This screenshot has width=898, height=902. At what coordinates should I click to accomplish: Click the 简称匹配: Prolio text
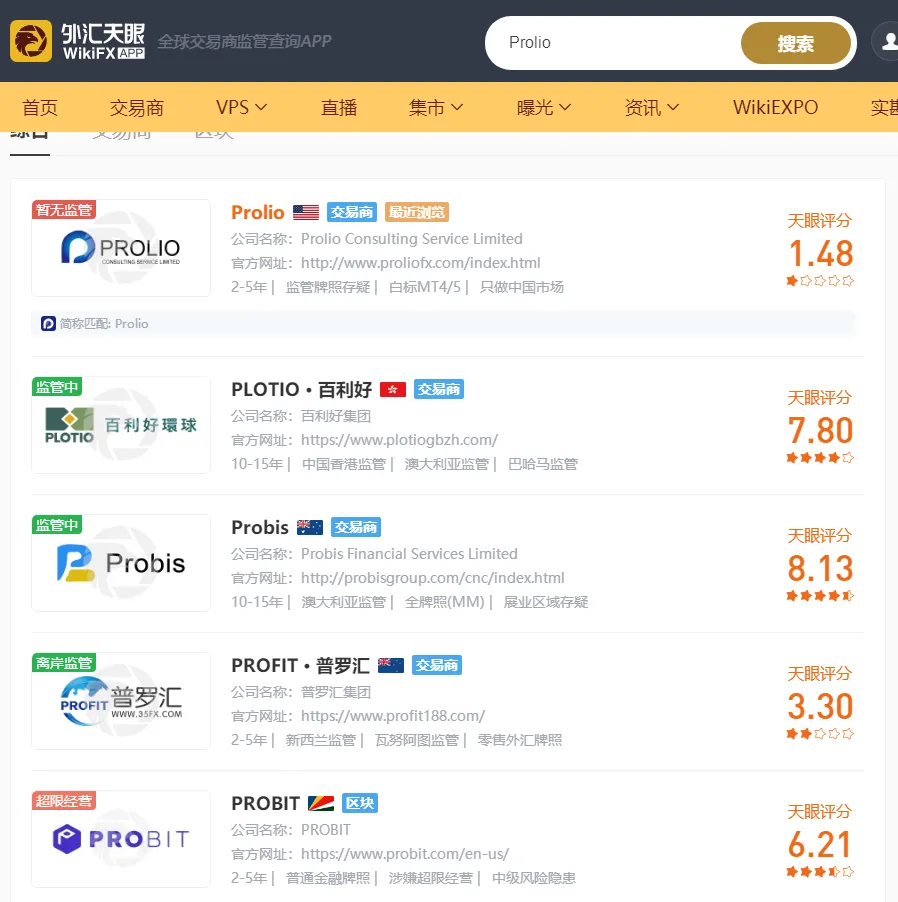(x=104, y=323)
